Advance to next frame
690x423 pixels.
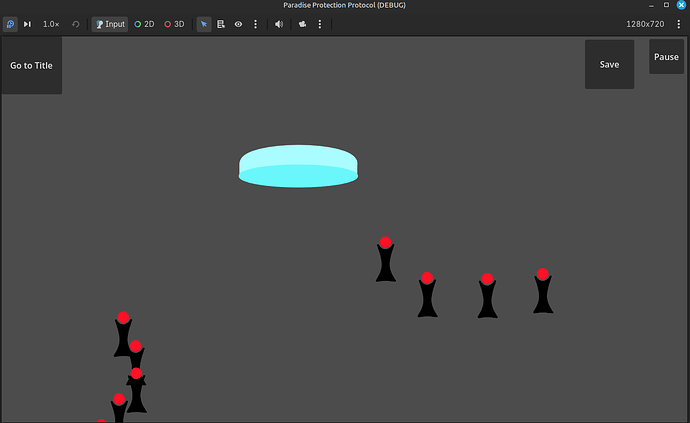27,24
